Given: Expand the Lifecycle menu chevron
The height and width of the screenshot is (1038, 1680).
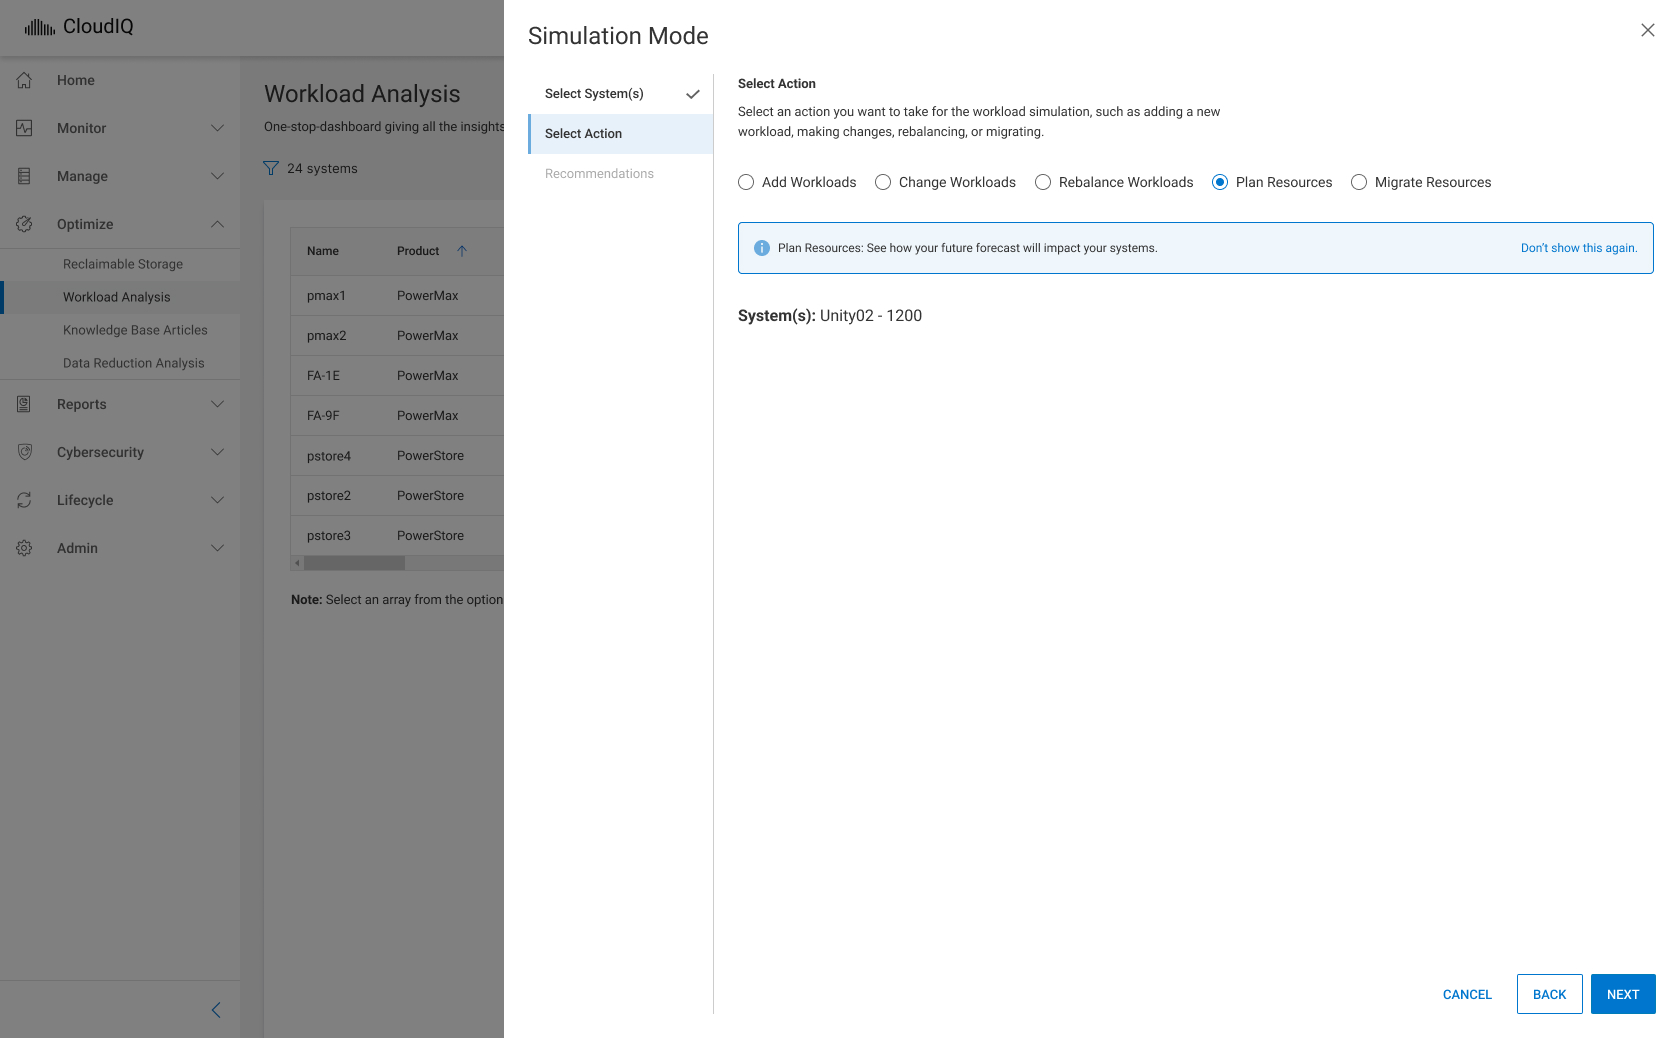Looking at the screenshot, I should pyautogui.click(x=217, y=500).
